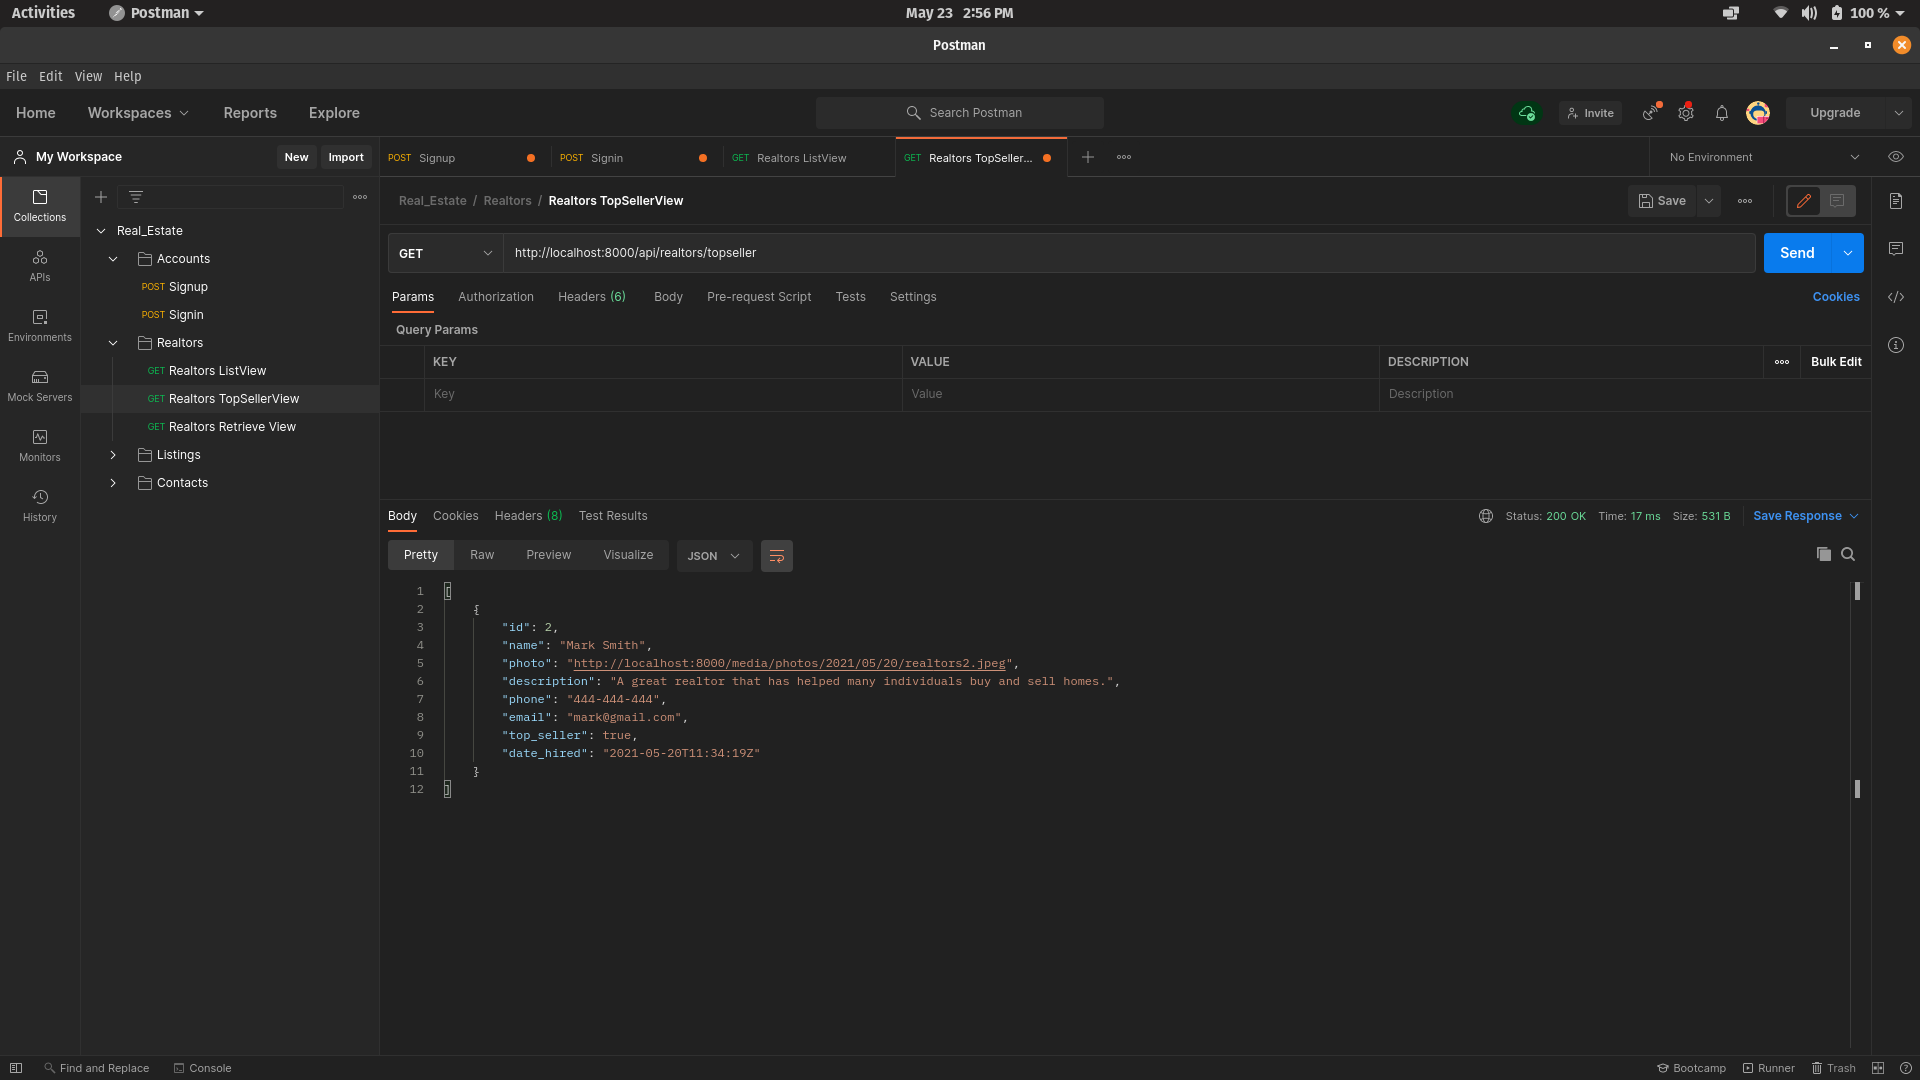Open the Mock Servers sidebar panel
Screen dimensions: 1920x1080
point(40,385)
